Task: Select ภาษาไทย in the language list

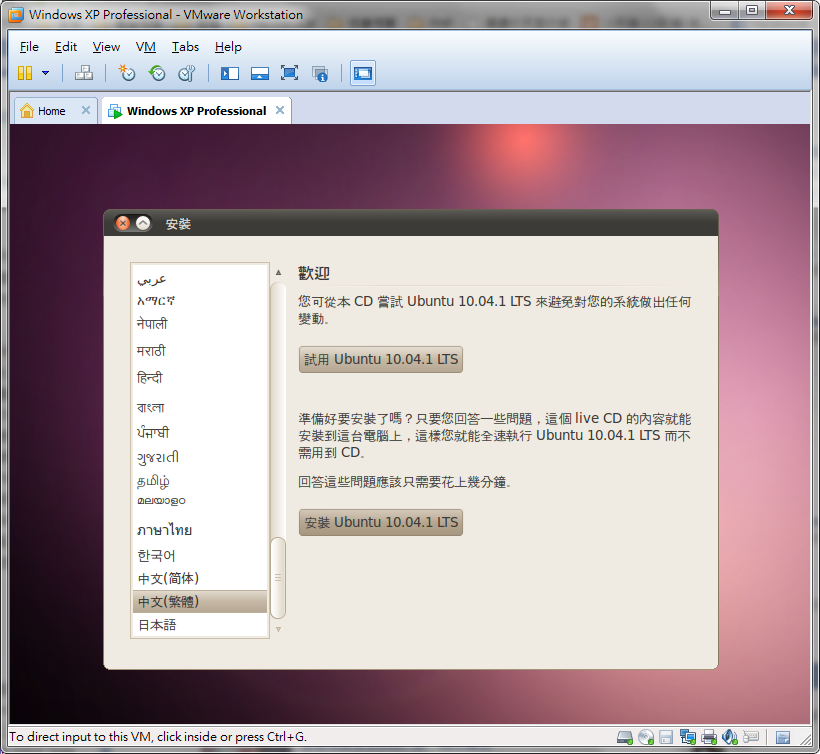Action: (x=200, y=530)
